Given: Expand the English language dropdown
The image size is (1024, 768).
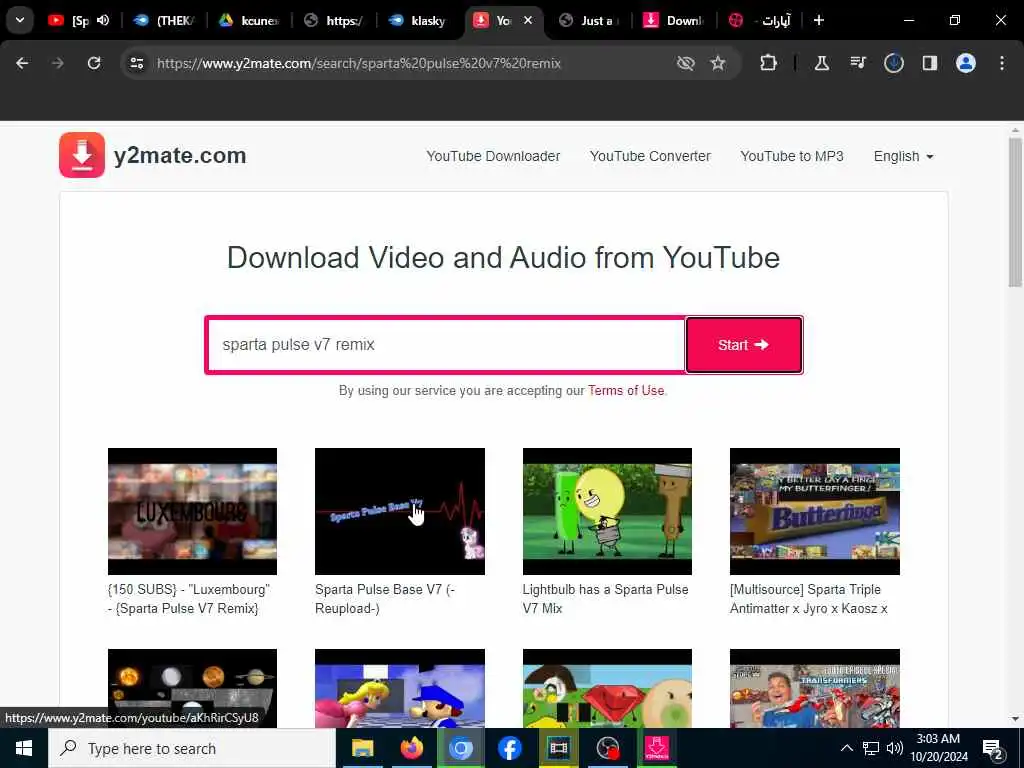Looking at the screenshot, I should [903, 156].
